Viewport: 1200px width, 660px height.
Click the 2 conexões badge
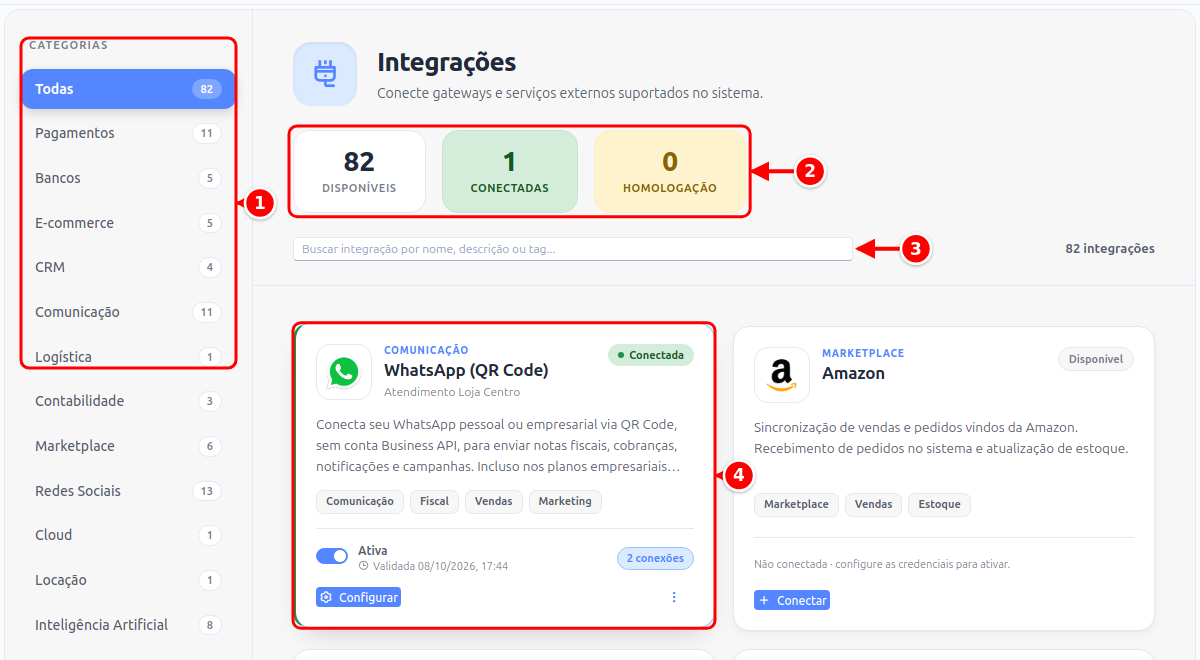tap(655, 558)
